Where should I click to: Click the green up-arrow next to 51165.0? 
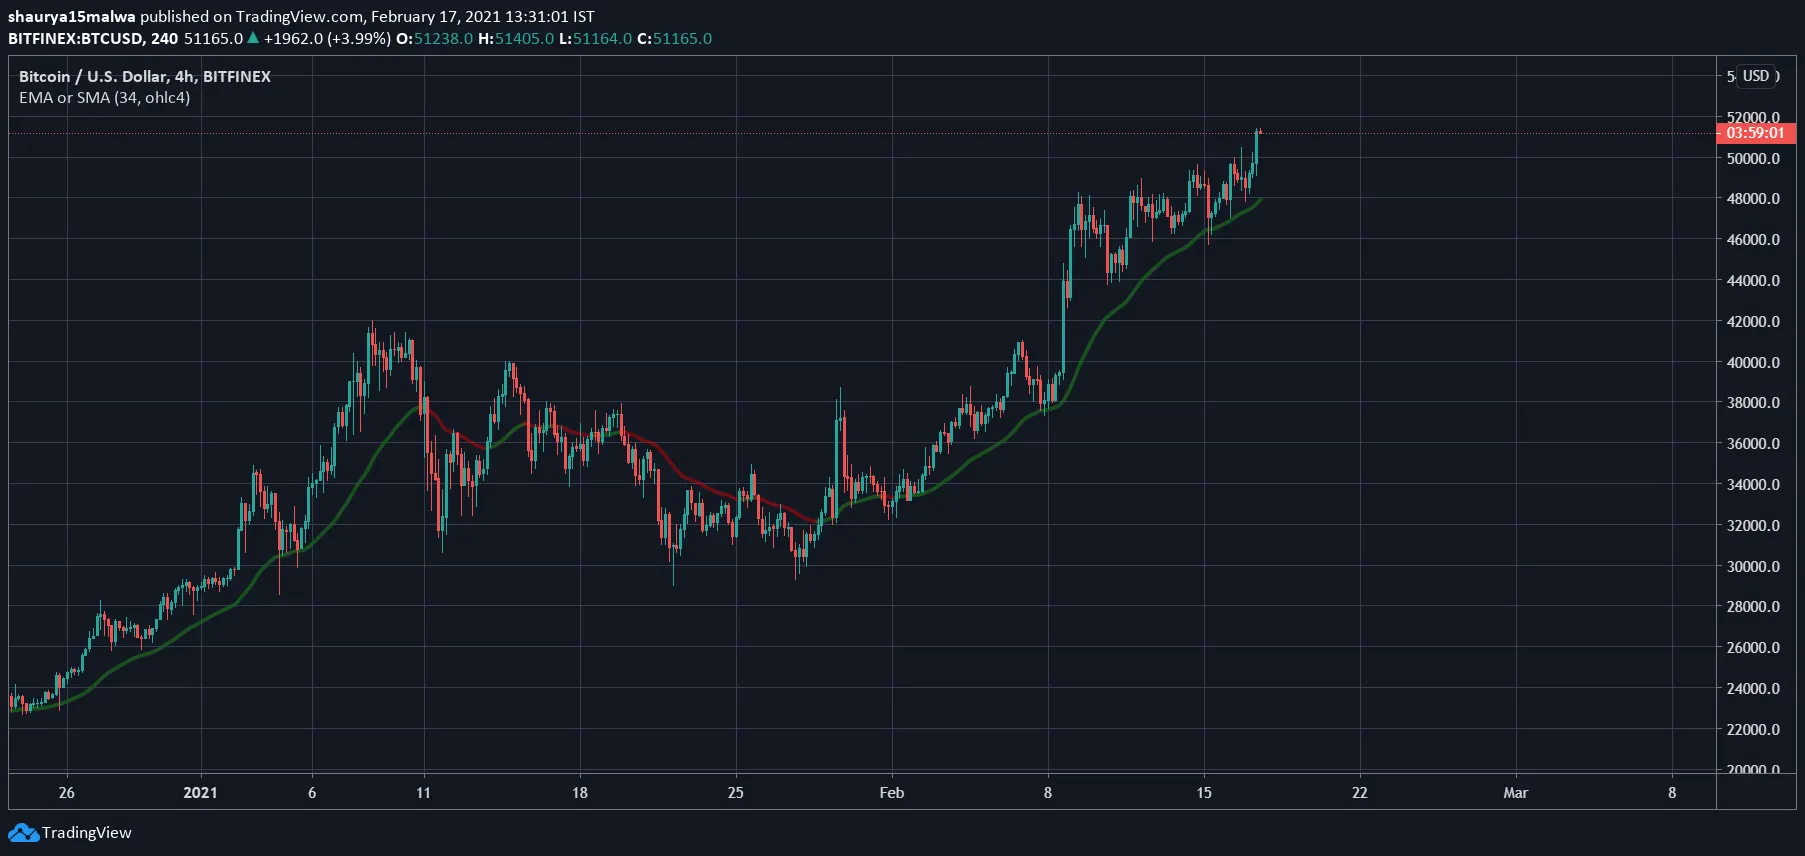[253, 38]
